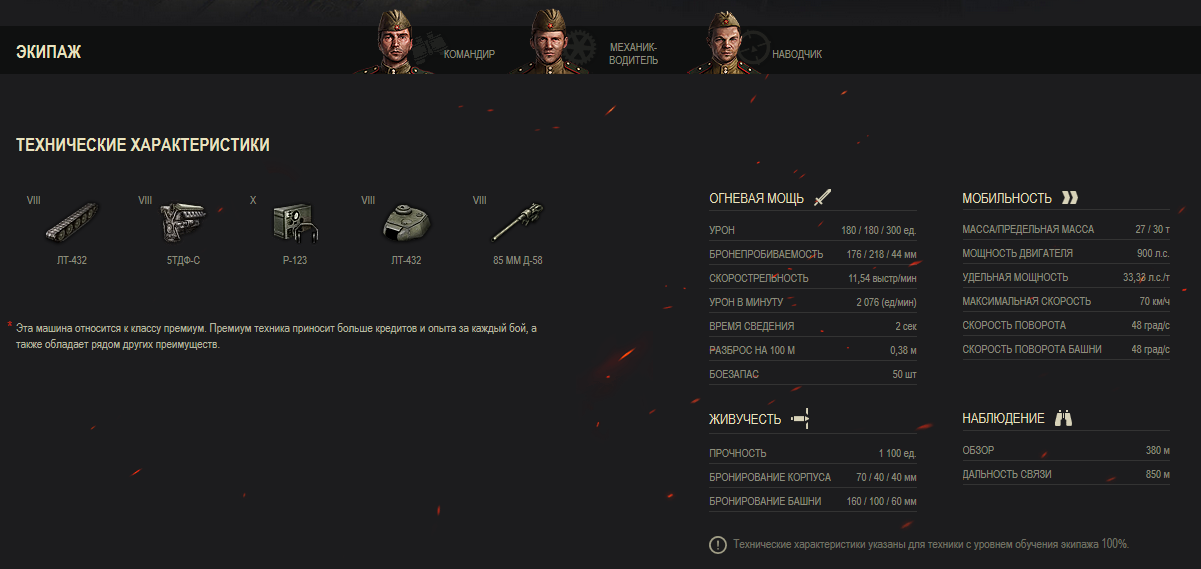The image size is (1201, 569).
Task: Click the gunner crew portrait
Action: 726,42
